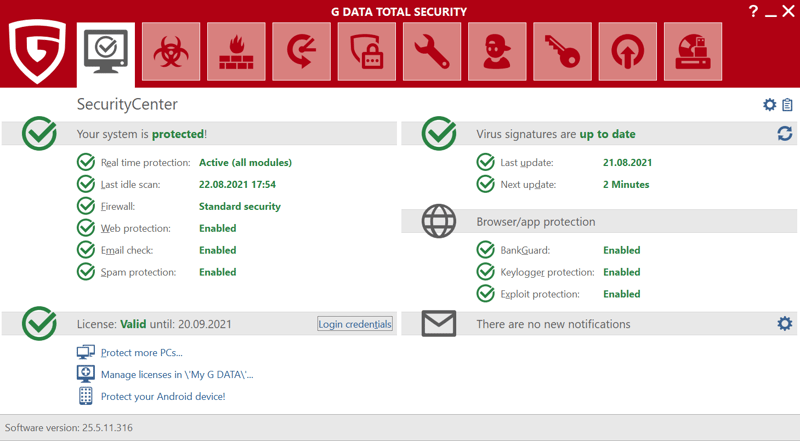Click the Real time protection label

point(145,163)
